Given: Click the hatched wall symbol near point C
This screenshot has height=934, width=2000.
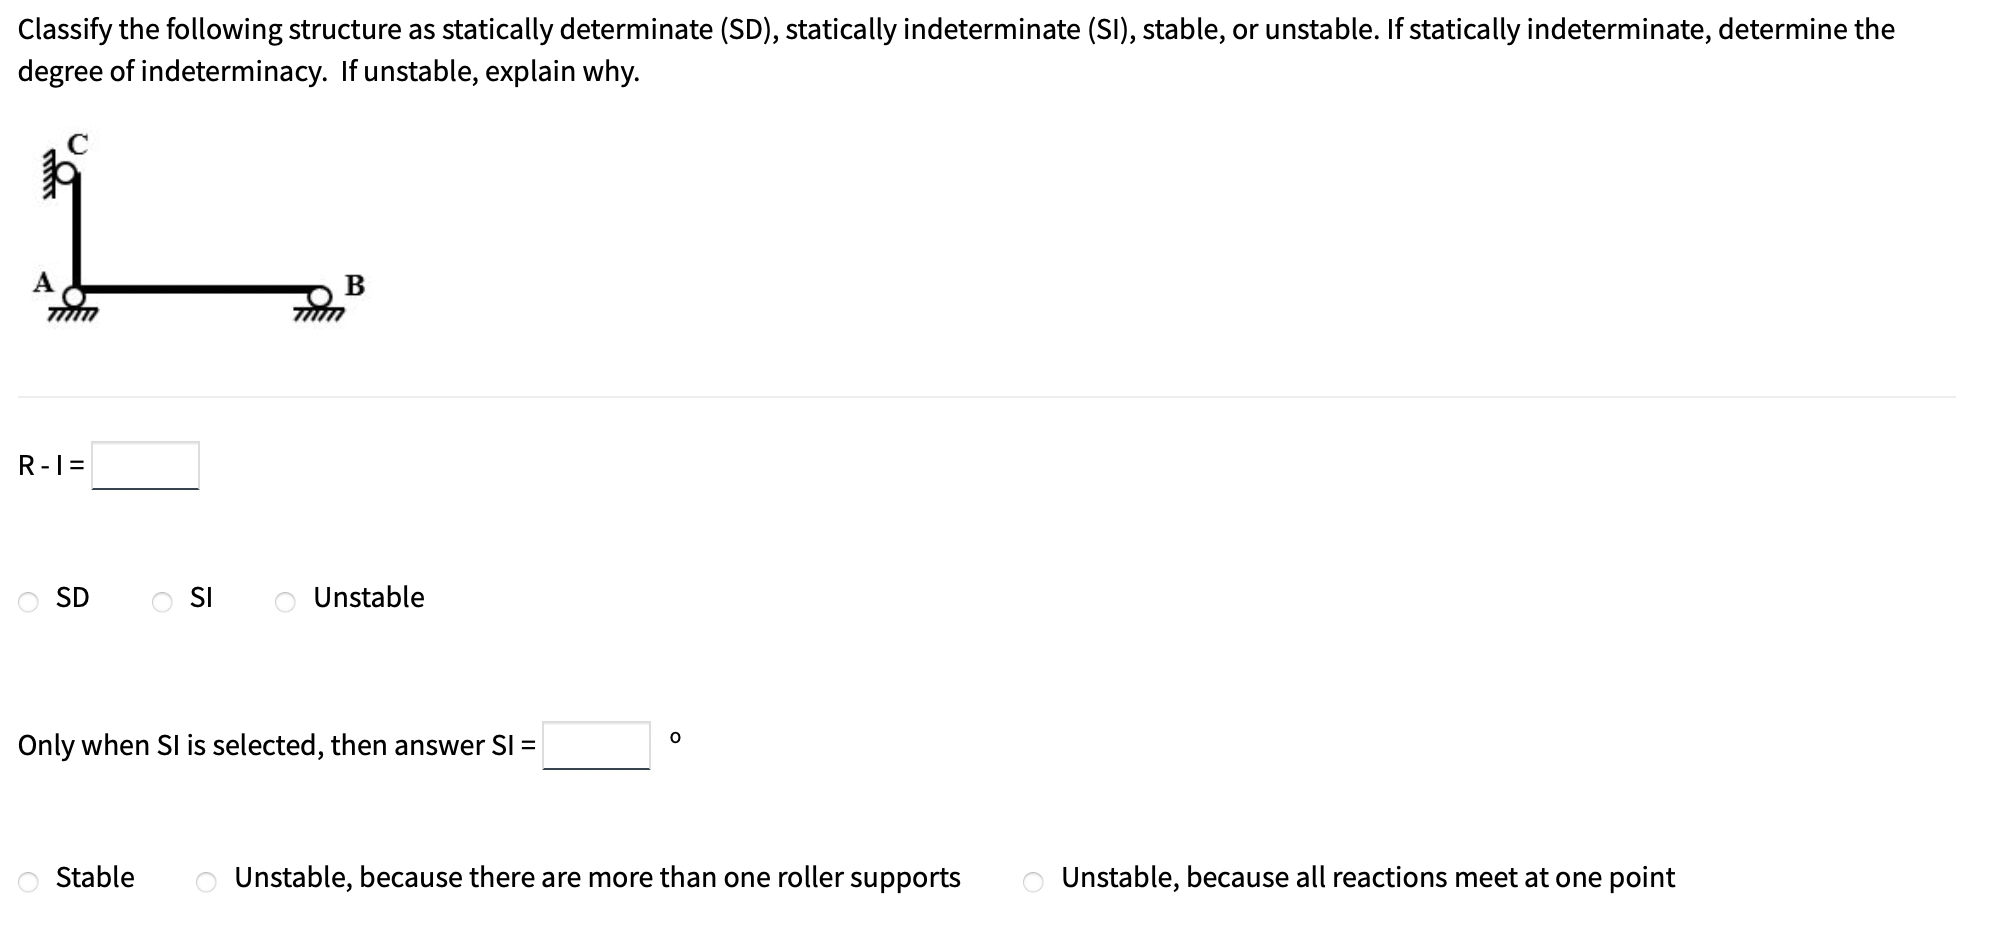Looking at the screenshot, I should coord(46,177).
